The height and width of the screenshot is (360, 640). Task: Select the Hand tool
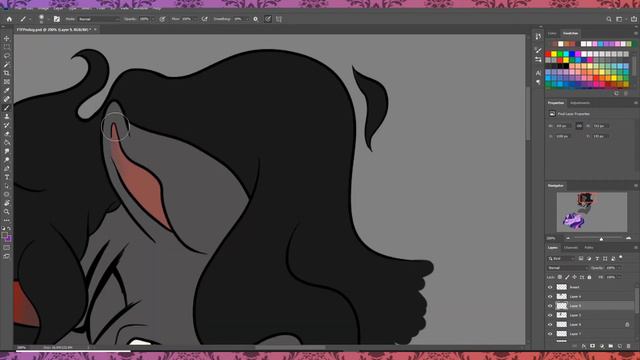(x=7, y=203)
